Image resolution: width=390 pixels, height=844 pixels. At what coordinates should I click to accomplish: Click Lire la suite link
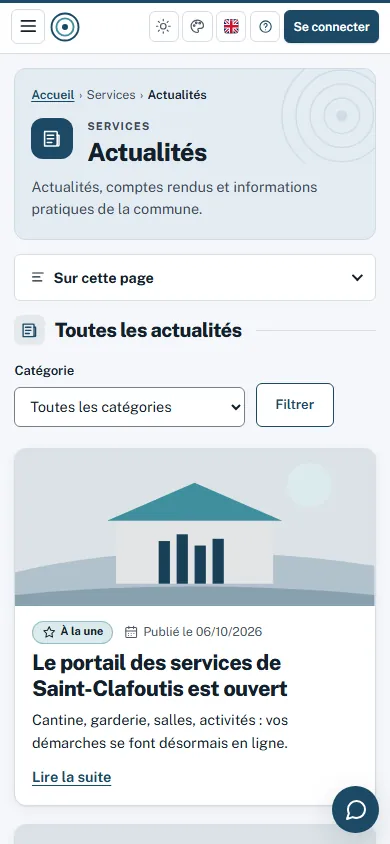[72, 777]
